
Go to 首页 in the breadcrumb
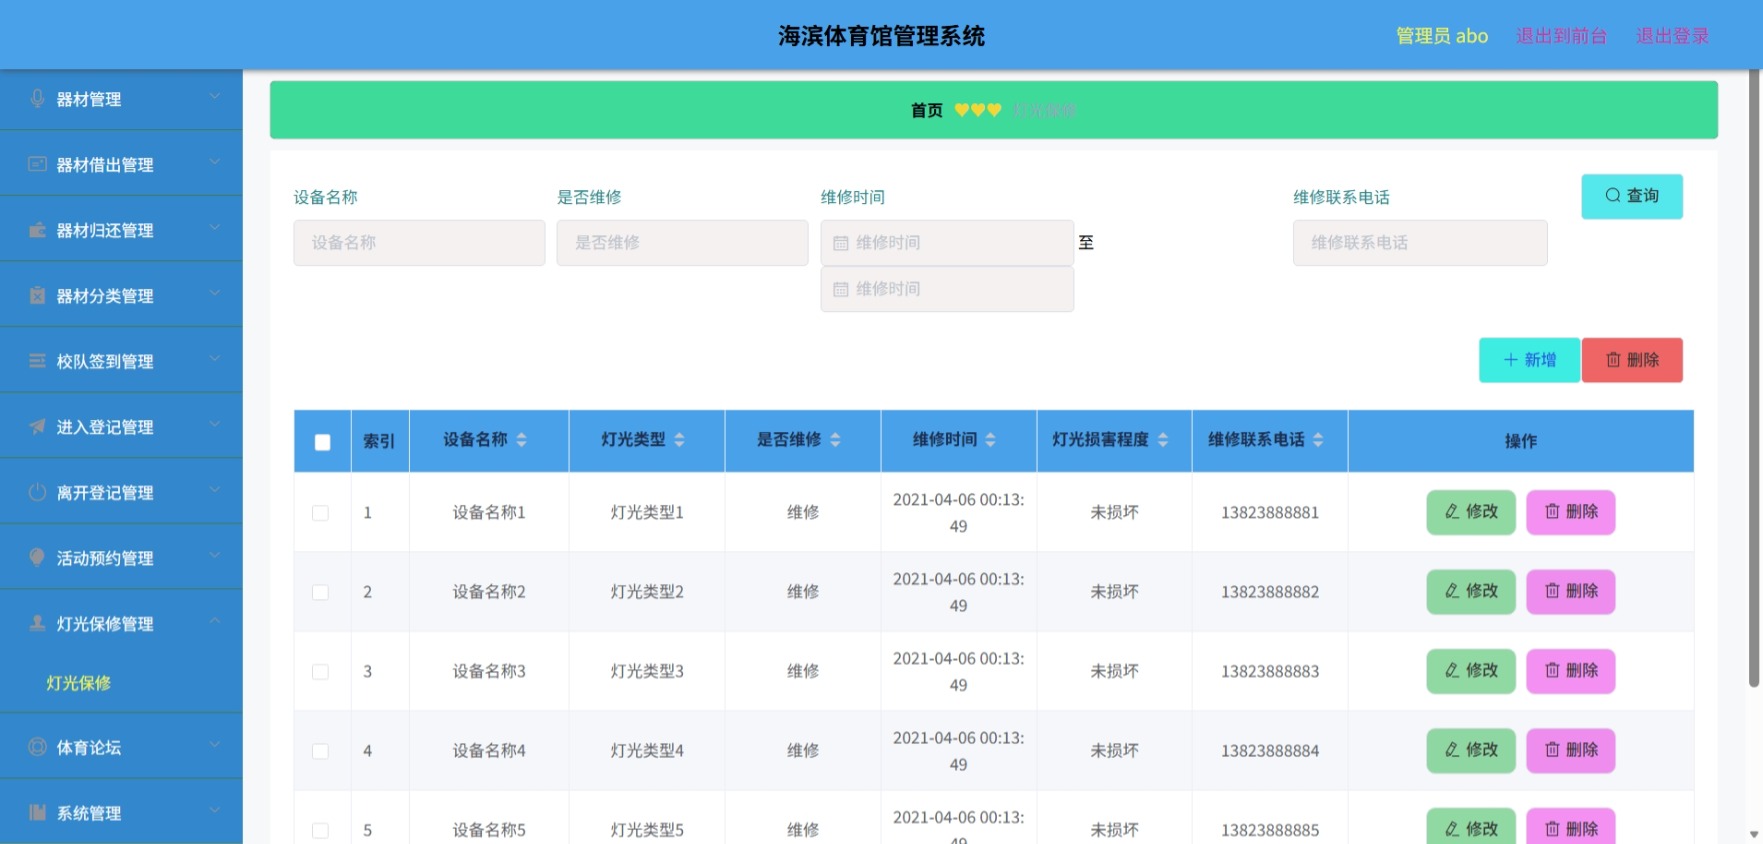click(x=926, y=110)
